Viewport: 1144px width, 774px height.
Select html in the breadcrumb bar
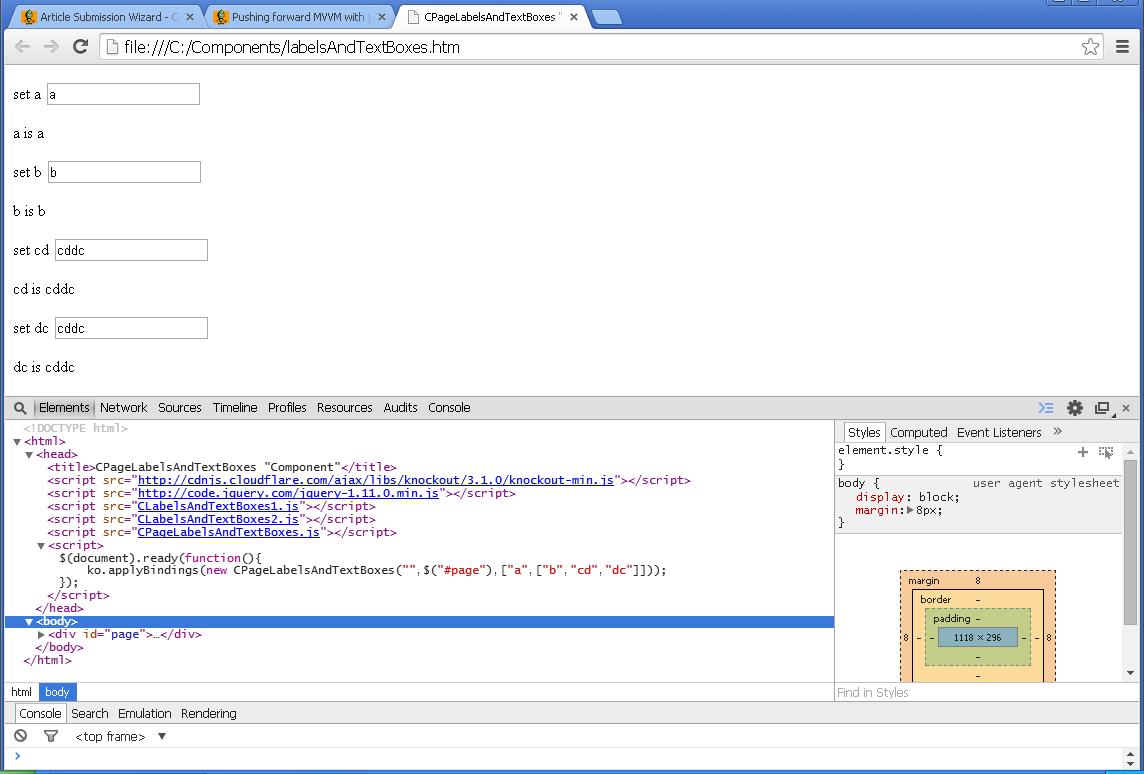point(22,692)
